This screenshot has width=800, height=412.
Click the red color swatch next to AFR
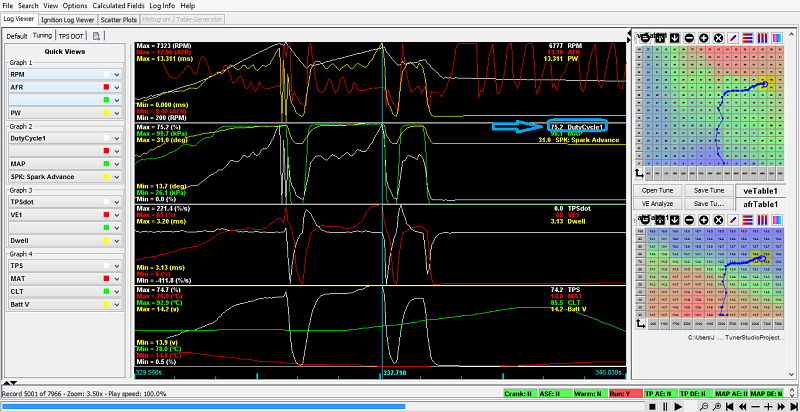pyautogui.click(x=106, y=87)
